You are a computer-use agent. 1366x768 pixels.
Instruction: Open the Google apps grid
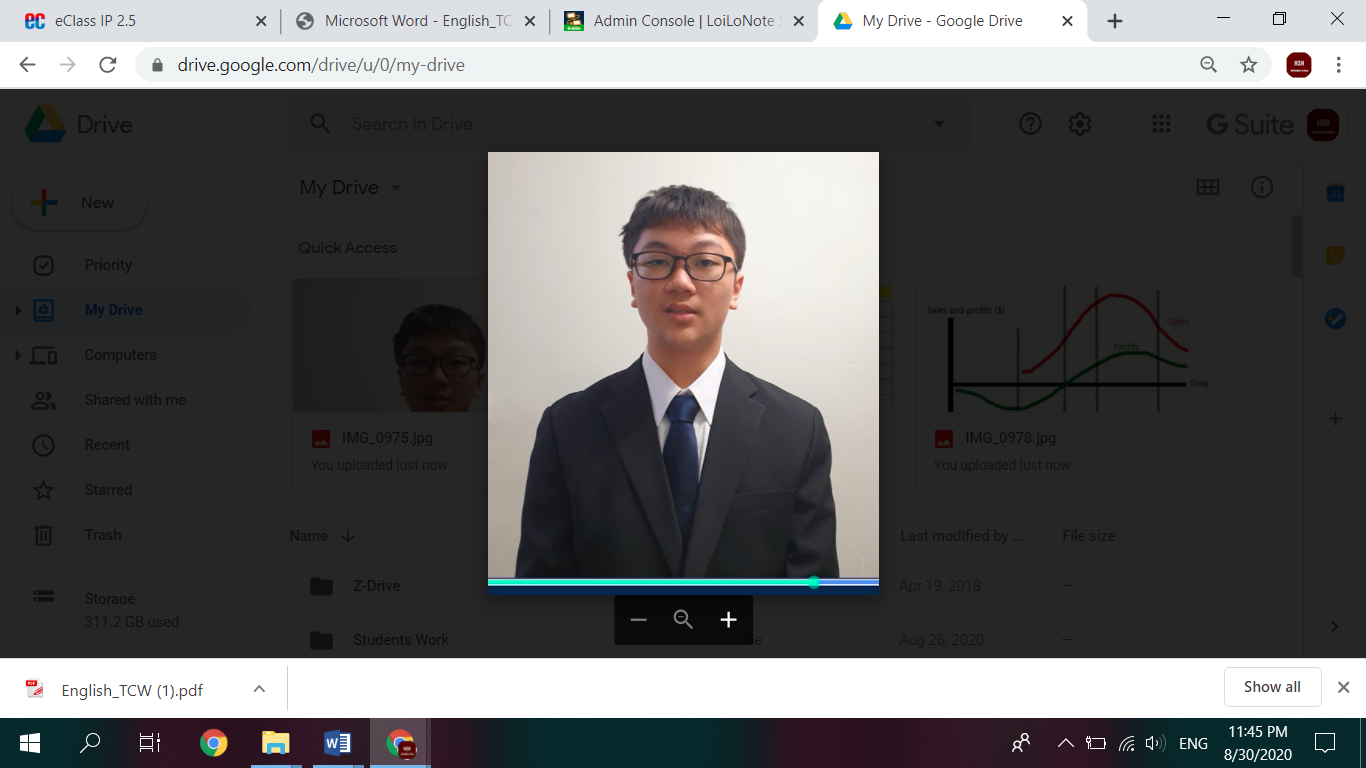coord(1161,124)
